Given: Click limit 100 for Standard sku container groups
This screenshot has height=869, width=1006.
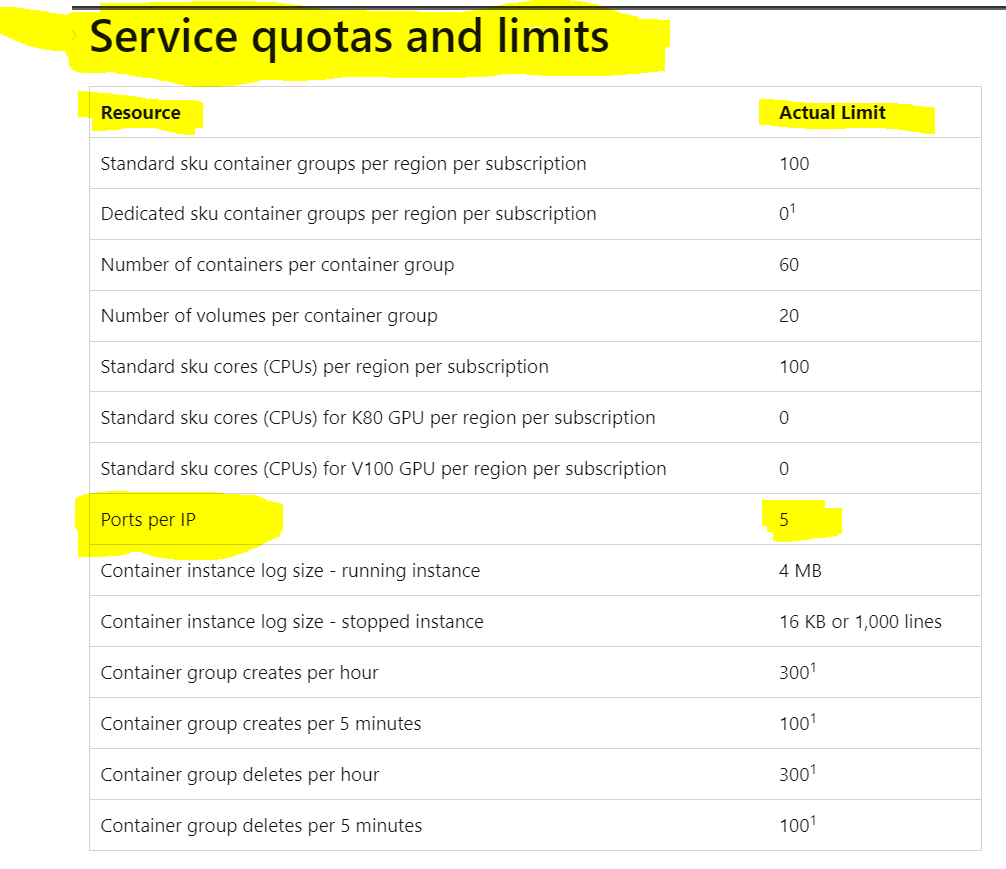Looking at the screenshot, I should coord(794,164).
